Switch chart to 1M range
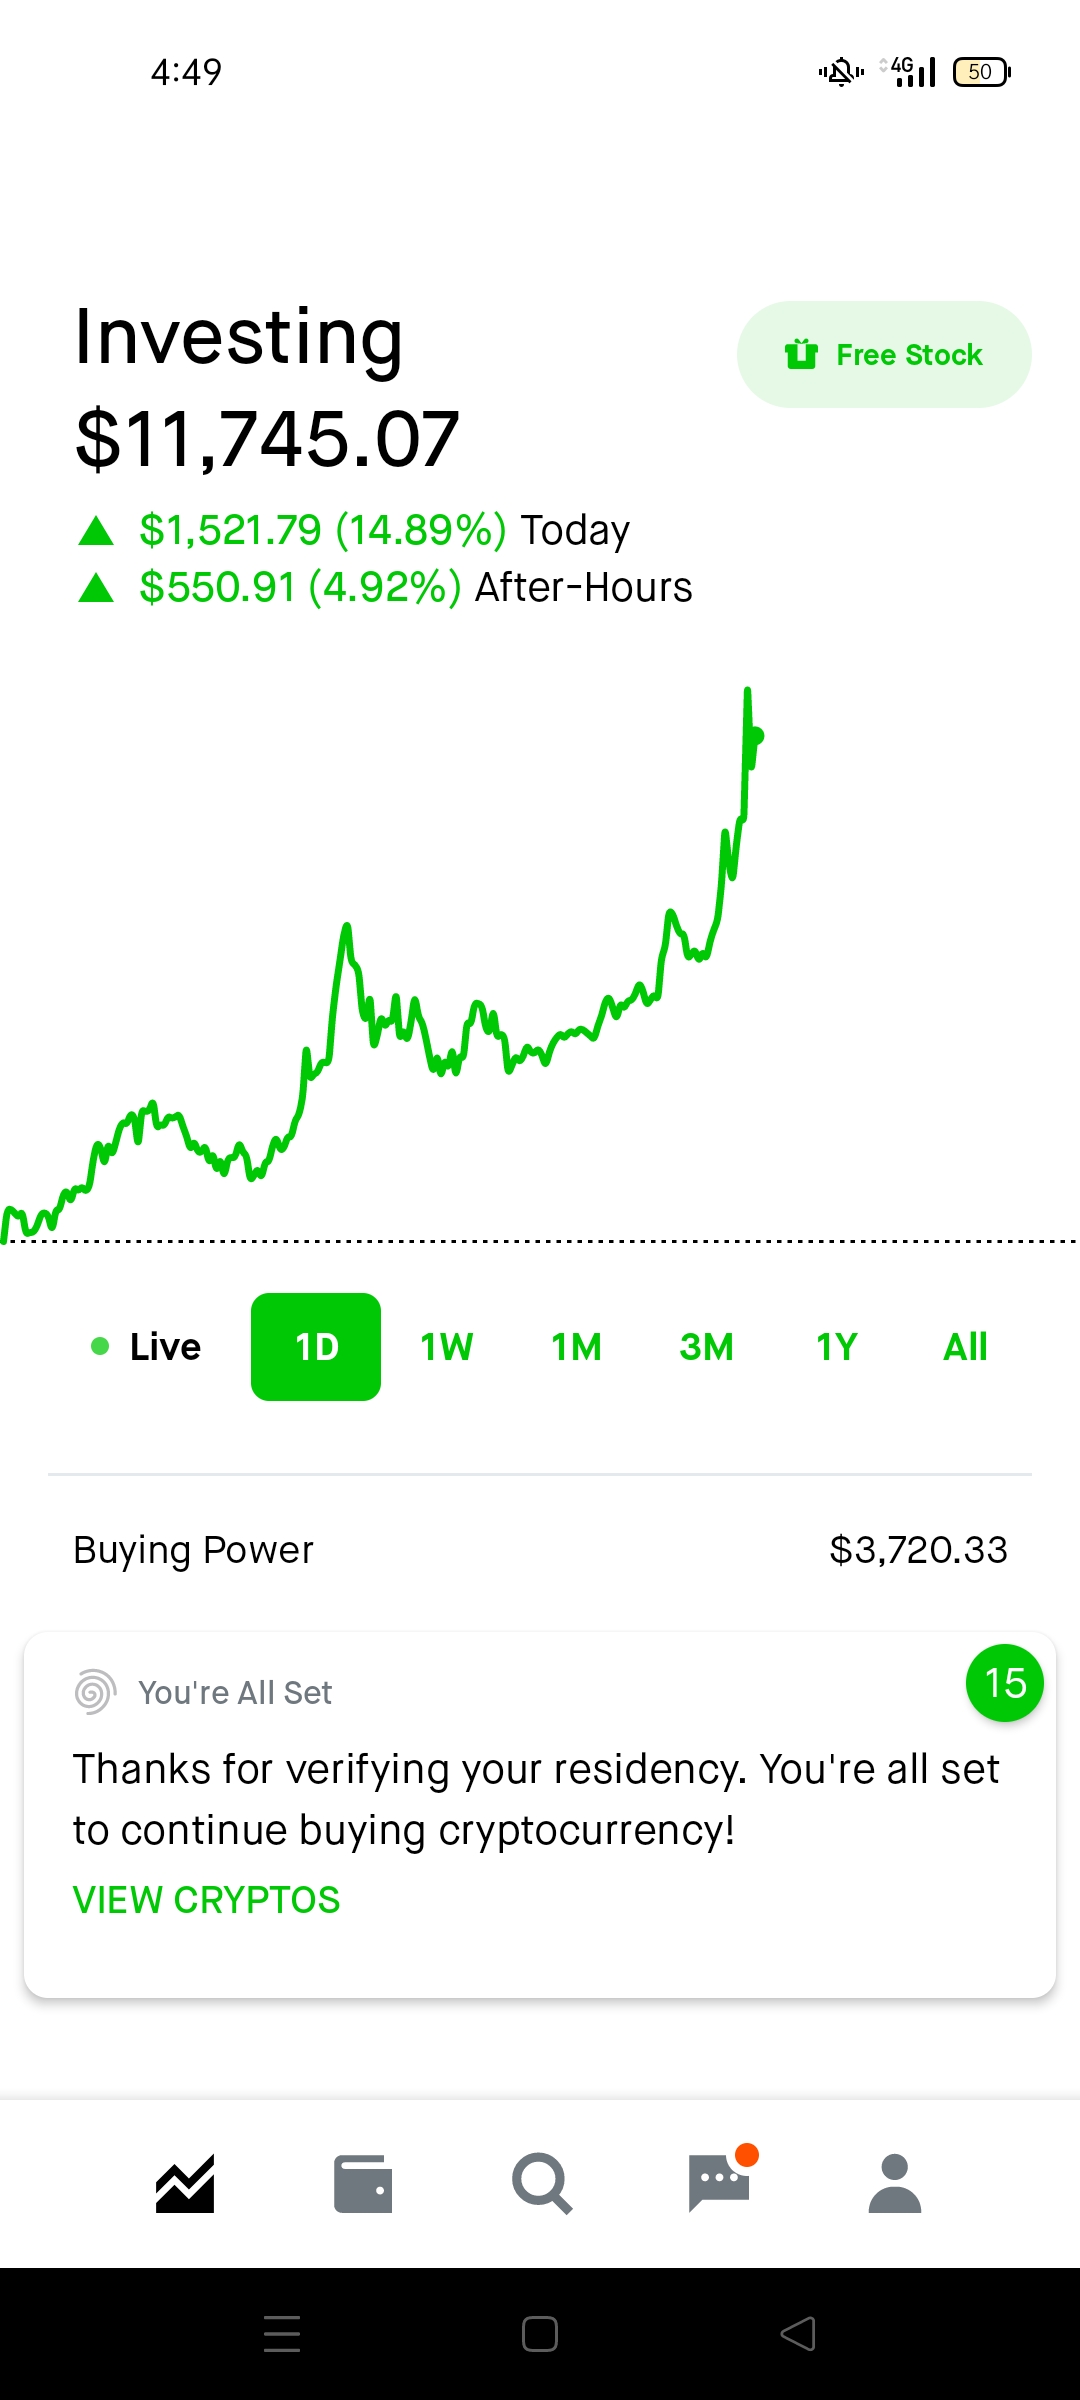 coord(576,1347)
